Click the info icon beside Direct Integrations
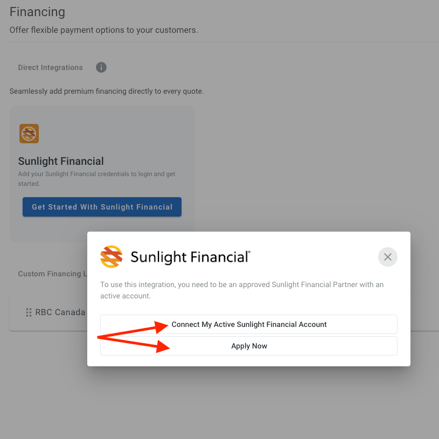 pos(101,67)
